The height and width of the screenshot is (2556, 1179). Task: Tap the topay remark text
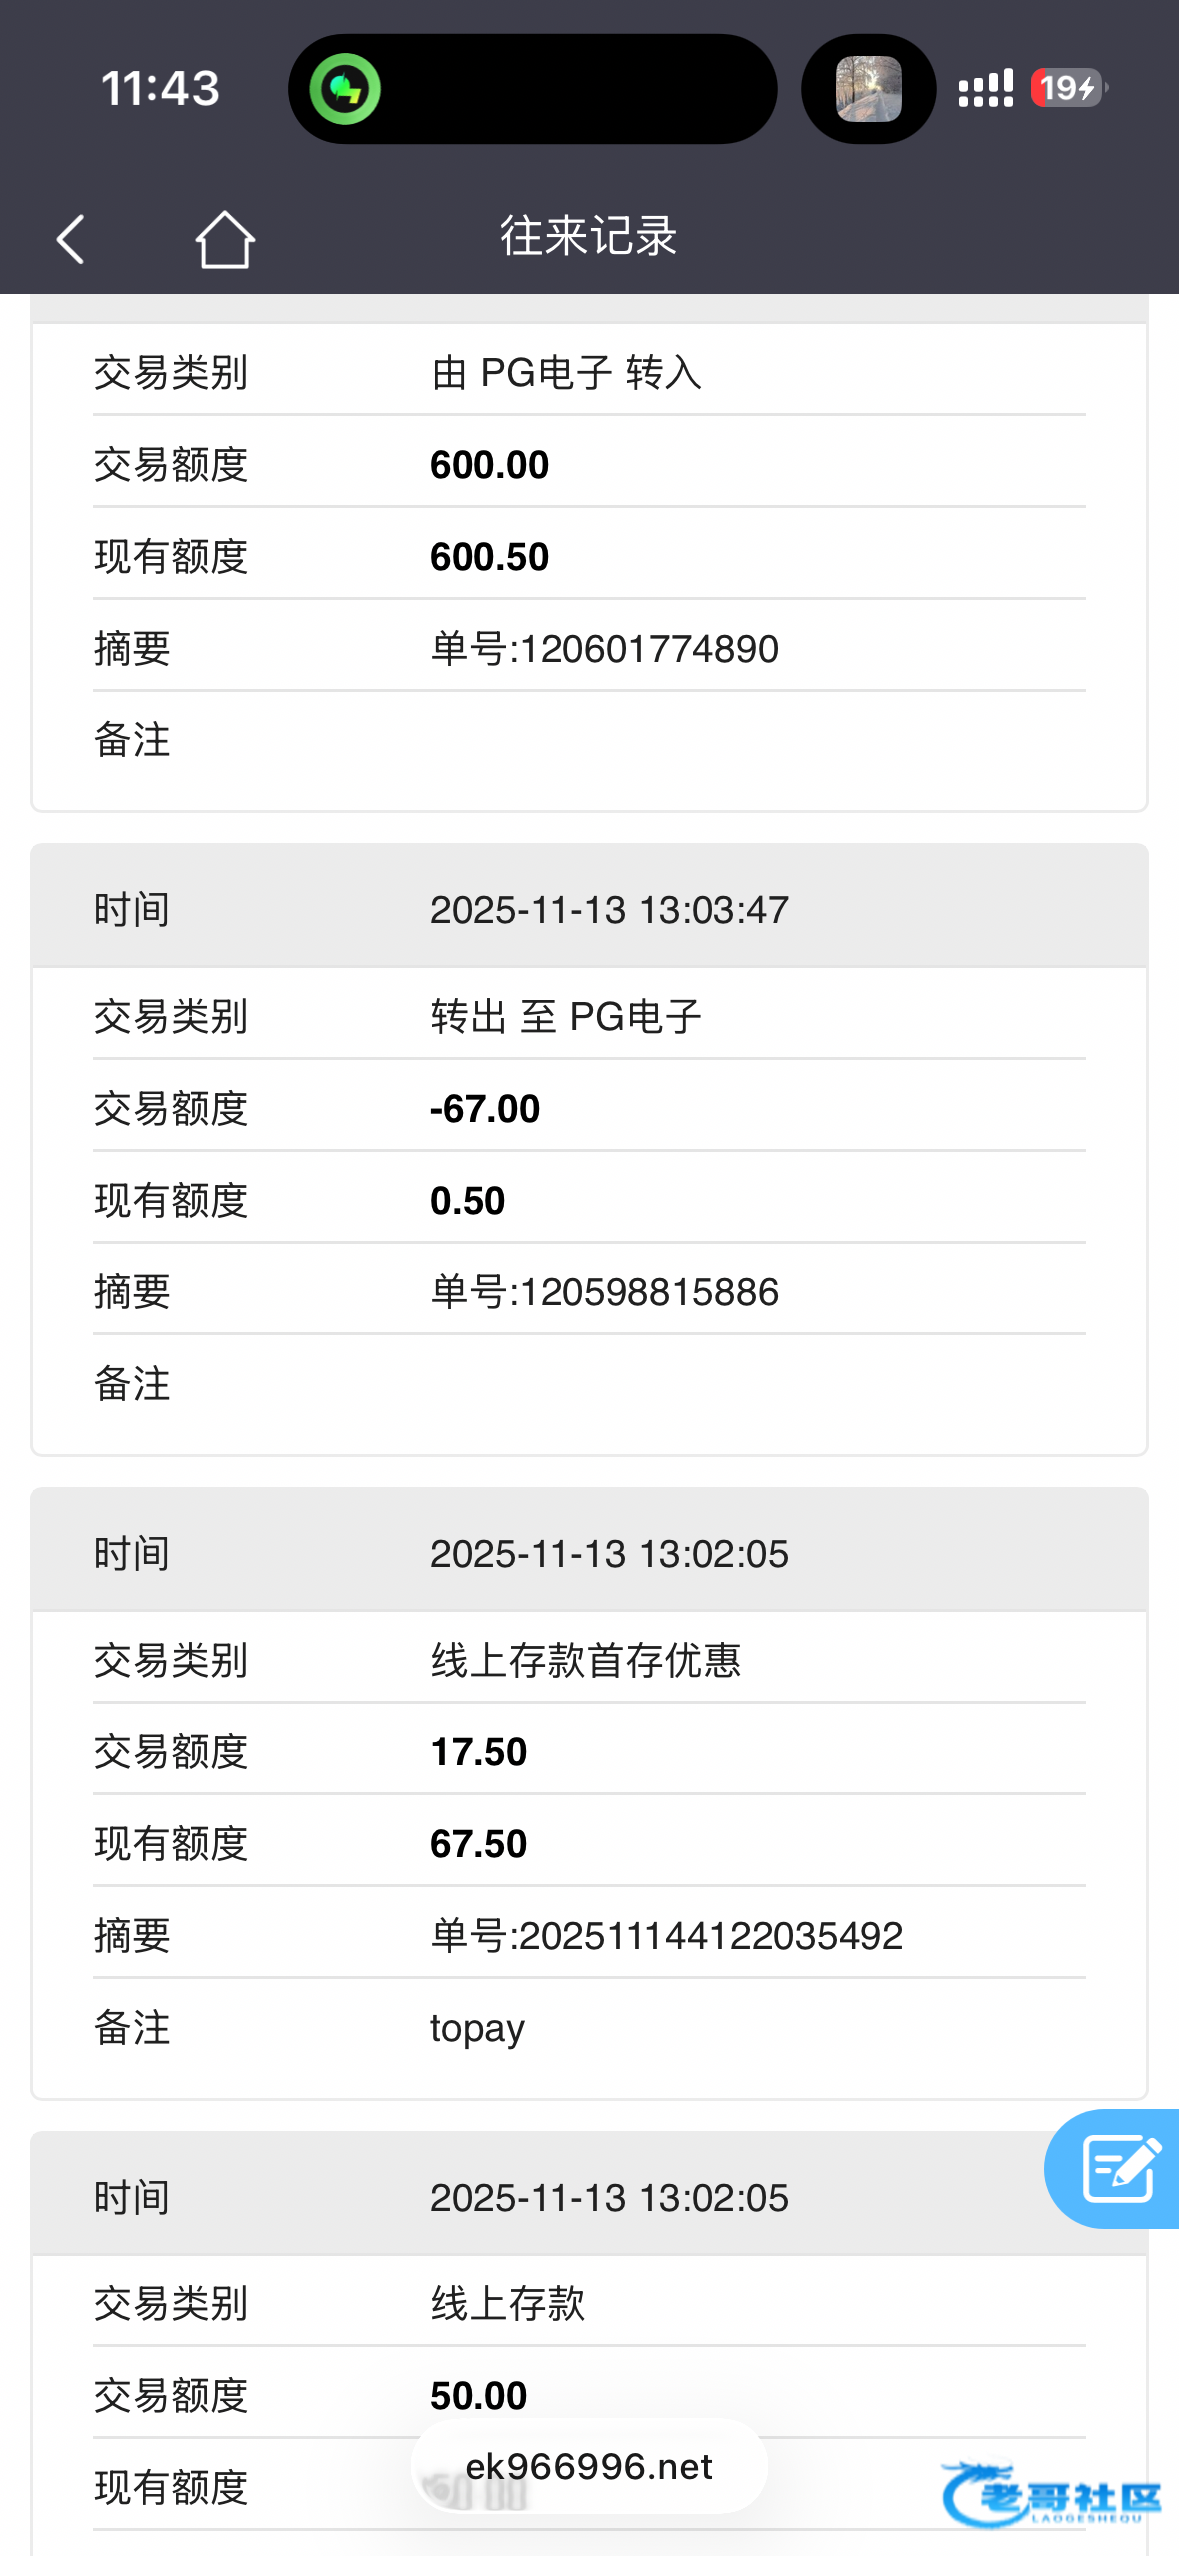[477, 2028]
